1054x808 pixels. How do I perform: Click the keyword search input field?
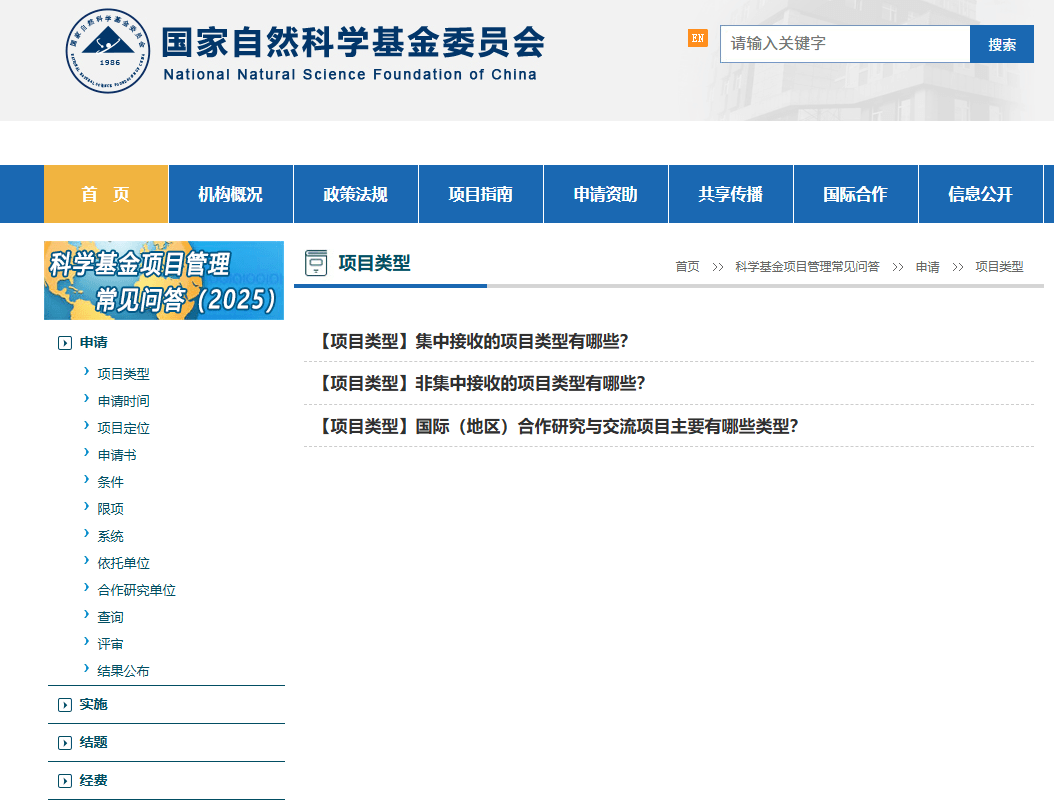(844, 44)
